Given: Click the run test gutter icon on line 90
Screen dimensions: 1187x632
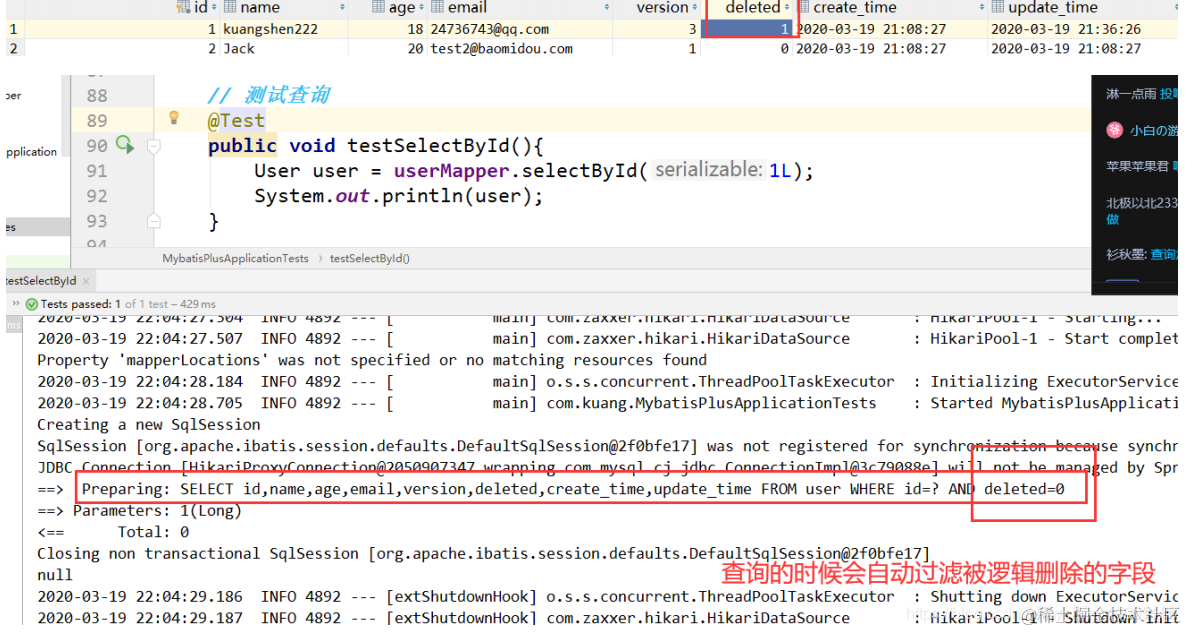Looking at the screenshot, I should (x=125, y=144).
